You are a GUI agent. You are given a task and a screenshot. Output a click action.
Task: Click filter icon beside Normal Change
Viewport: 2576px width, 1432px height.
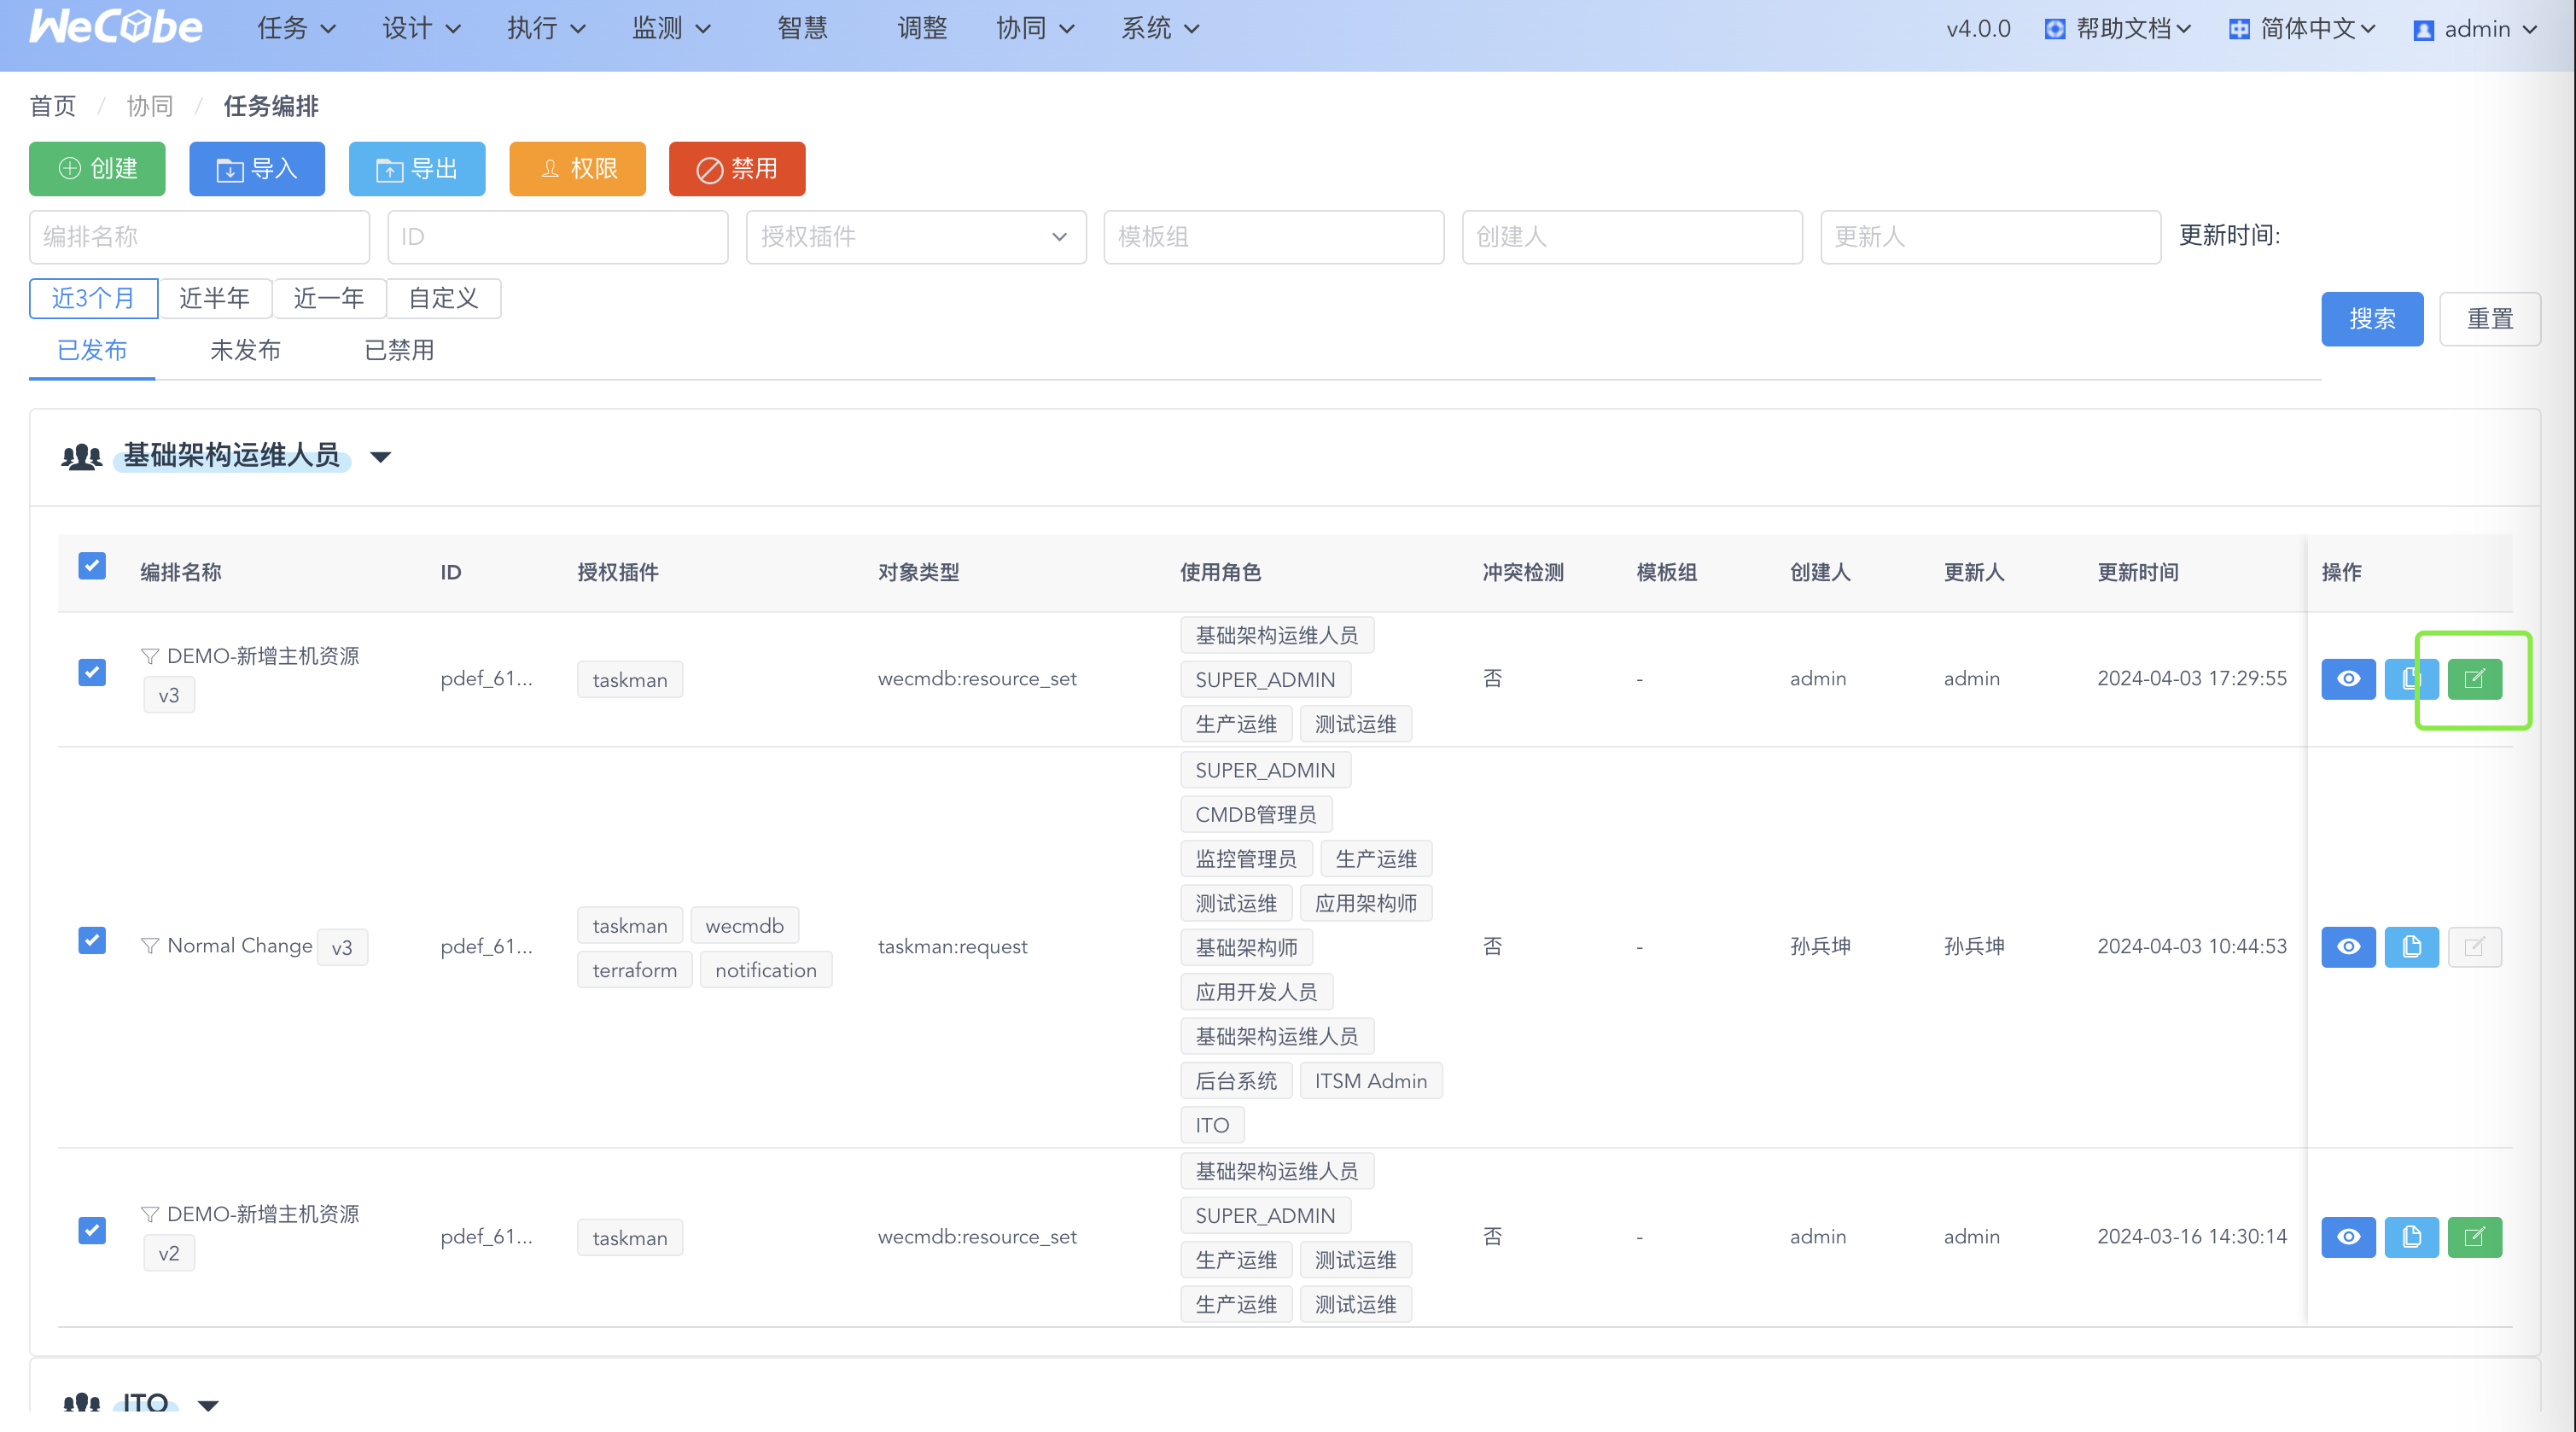point(150,945)
